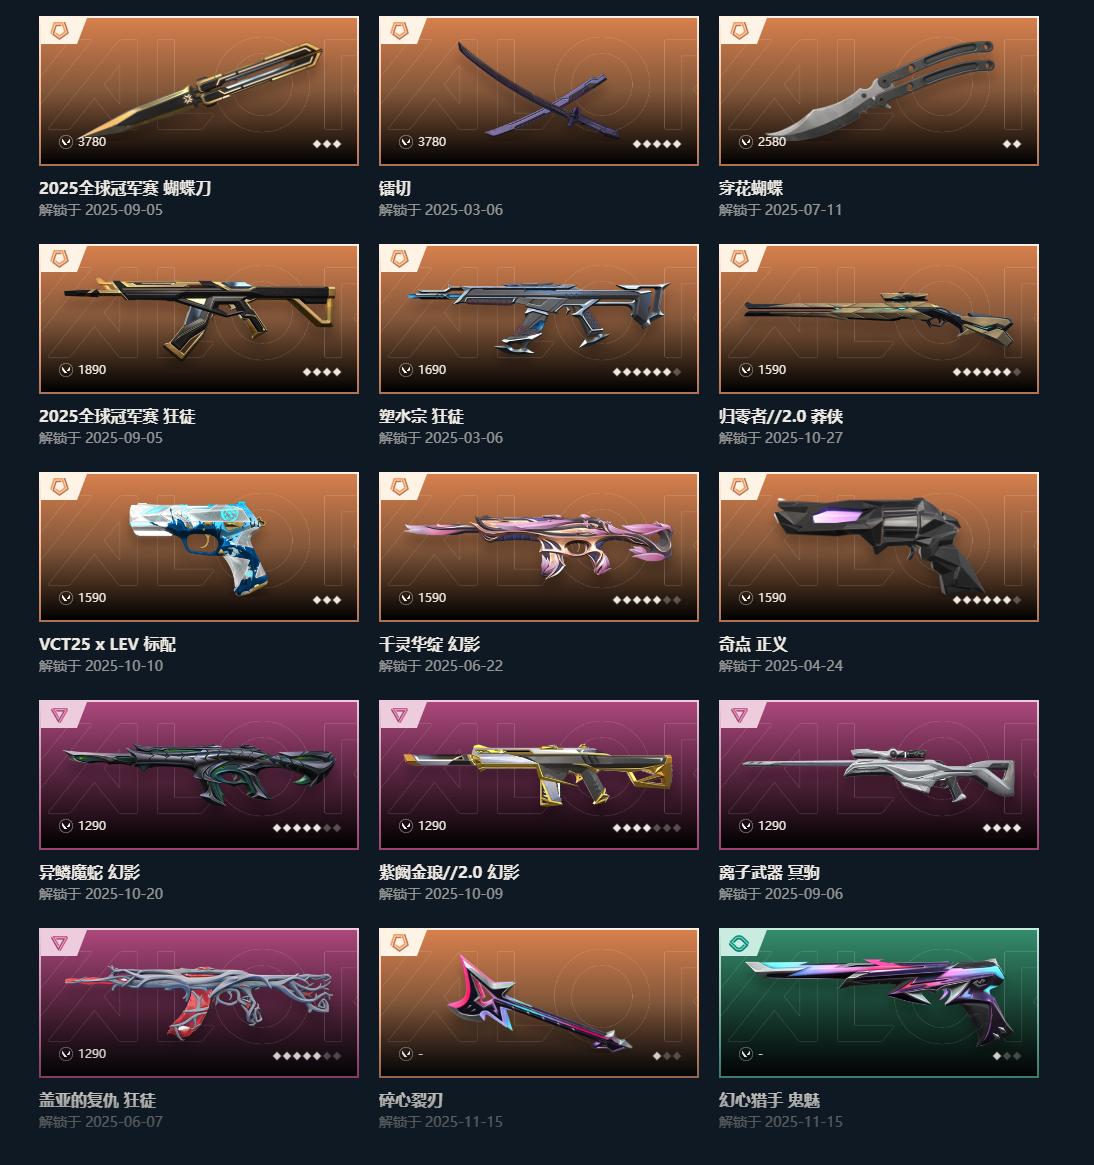Select the 千灵华绽 幻影 skin image
Screen dimensions: 1094x1165
[x=539, y=547]
